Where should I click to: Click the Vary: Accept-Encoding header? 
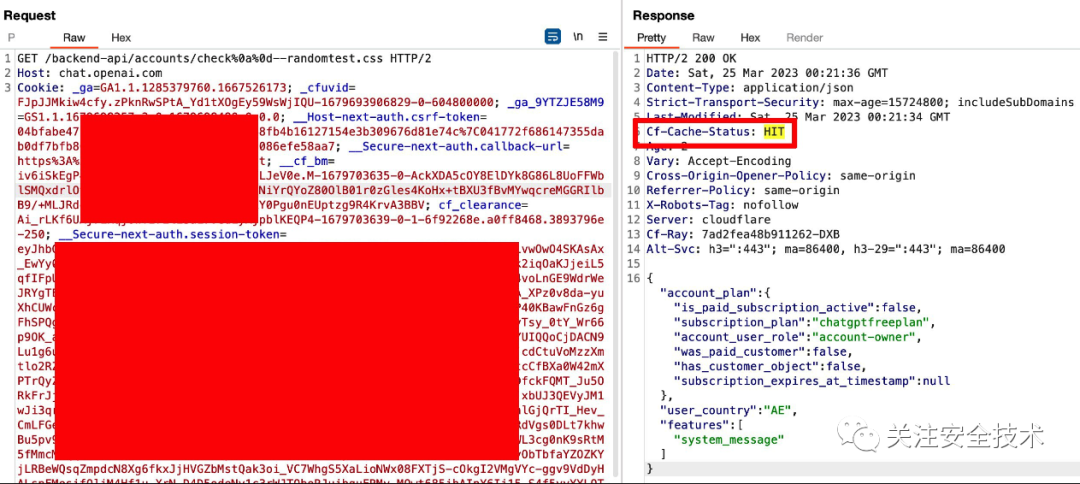click(x=718, y=161)
